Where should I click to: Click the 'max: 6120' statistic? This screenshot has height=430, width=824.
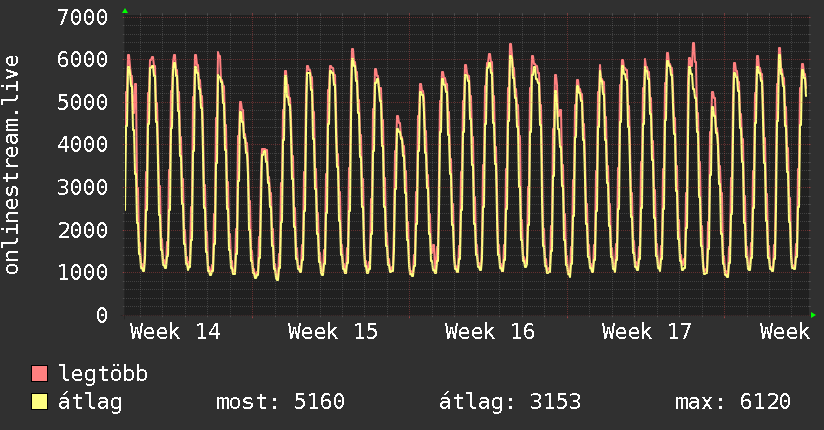click(x=733, y=402)
